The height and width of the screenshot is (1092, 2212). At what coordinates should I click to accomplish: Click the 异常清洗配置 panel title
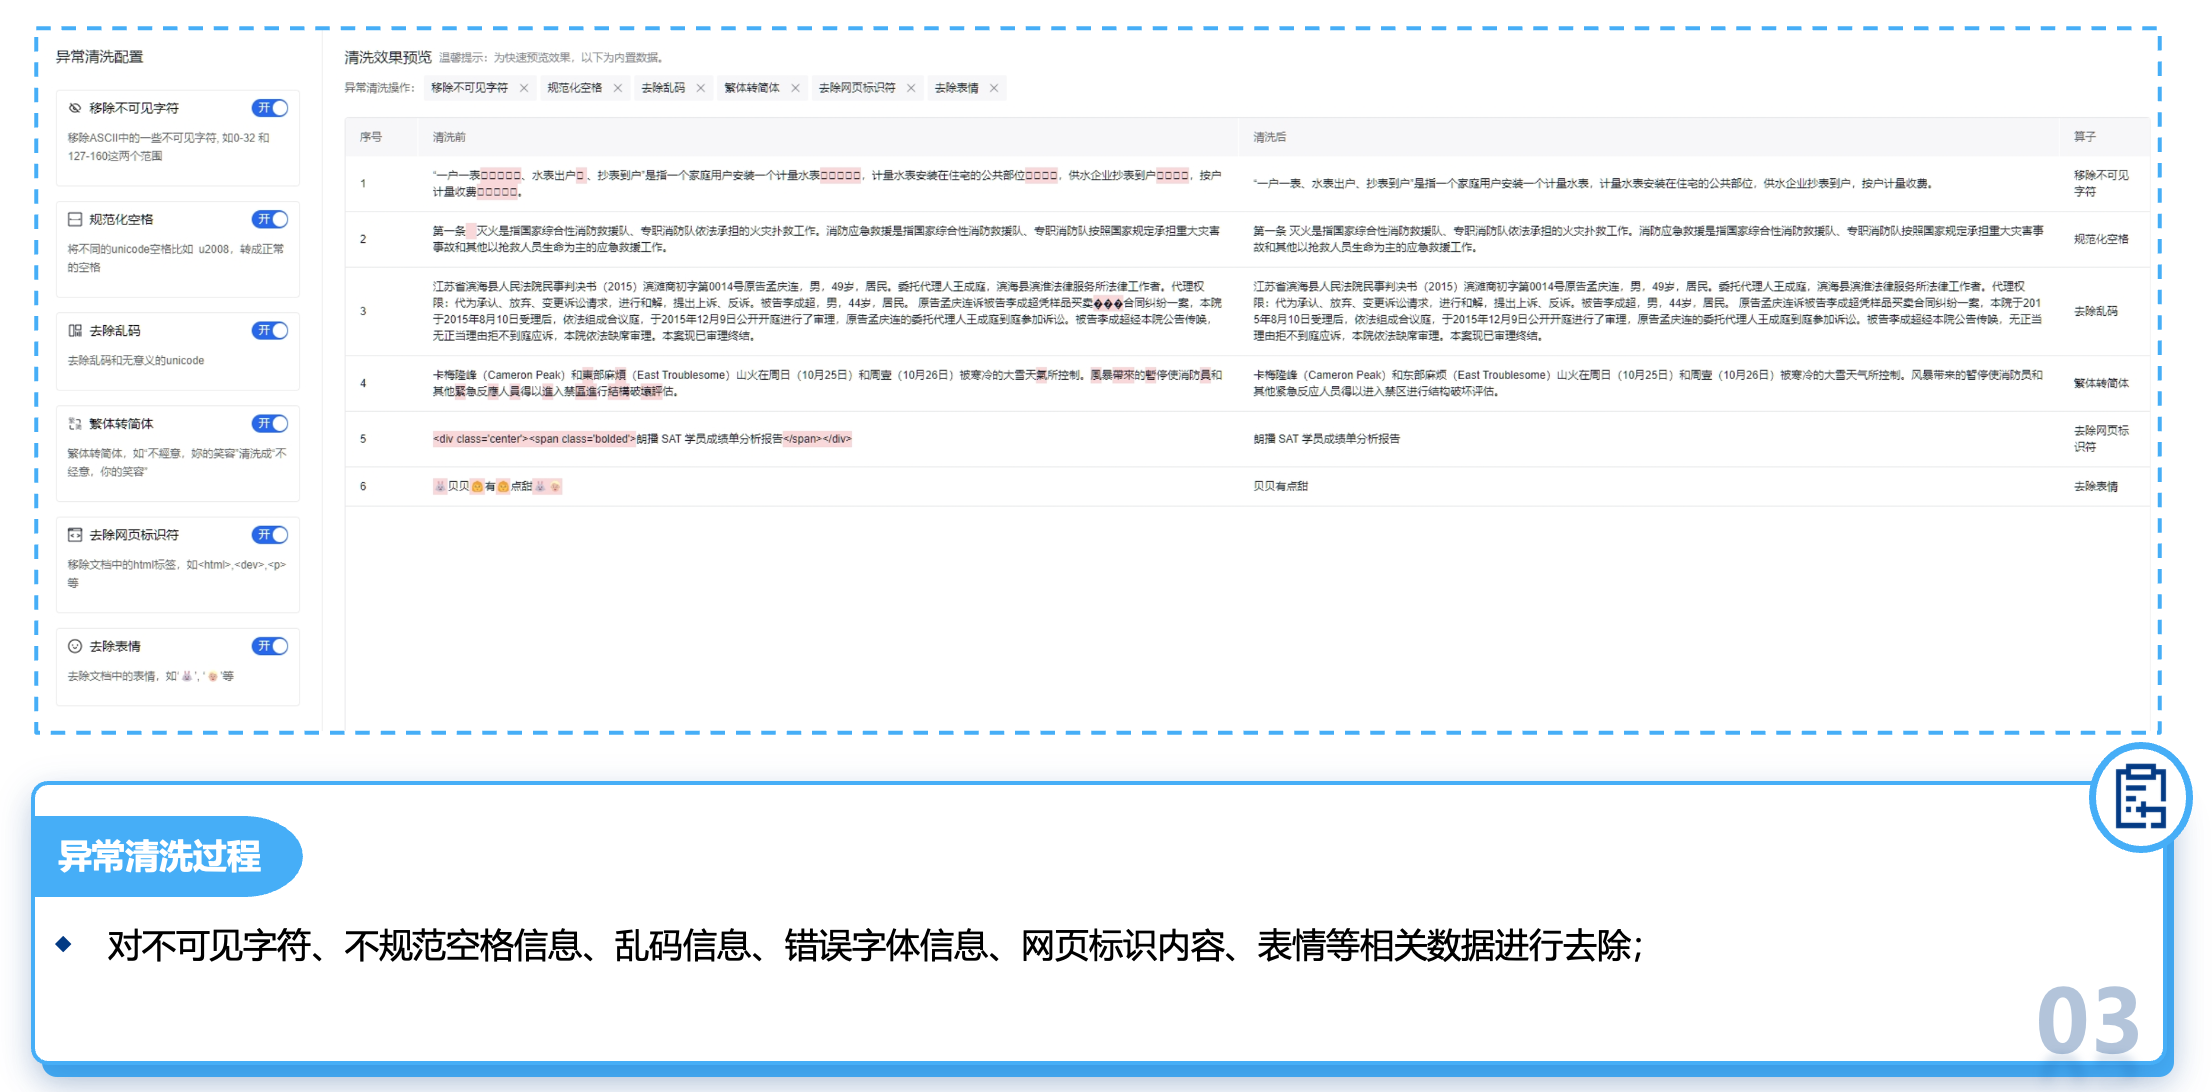pyautogui.click(x=99, y=57)
